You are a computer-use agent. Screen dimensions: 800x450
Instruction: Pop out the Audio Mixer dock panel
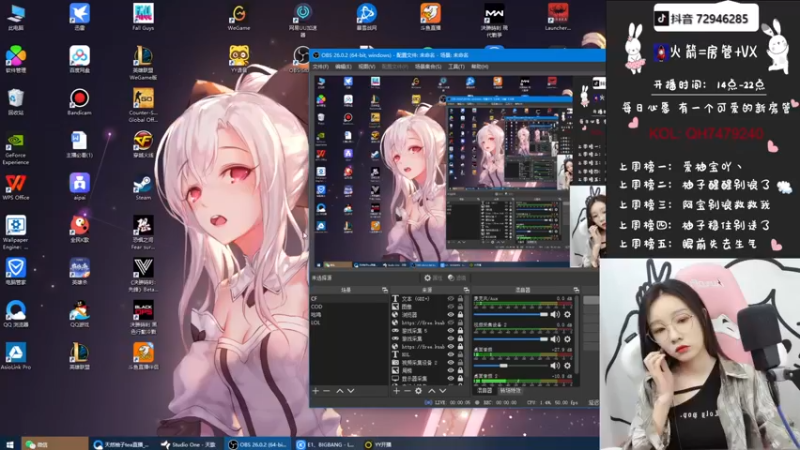click(x=576, y=290)
